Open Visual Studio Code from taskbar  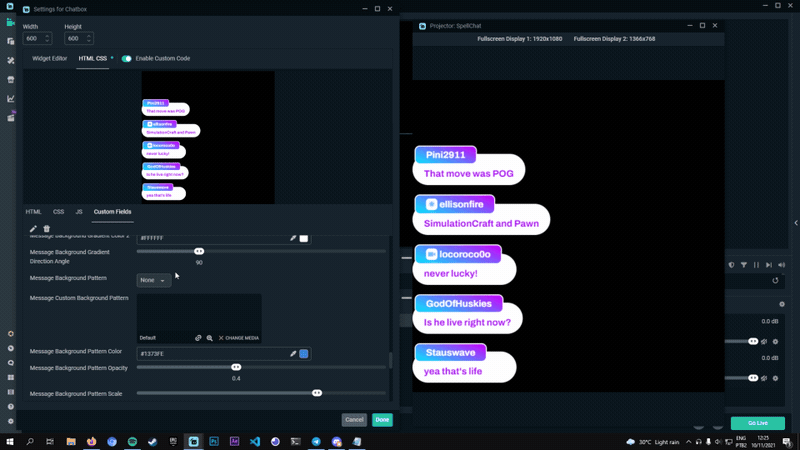[255, 441]
